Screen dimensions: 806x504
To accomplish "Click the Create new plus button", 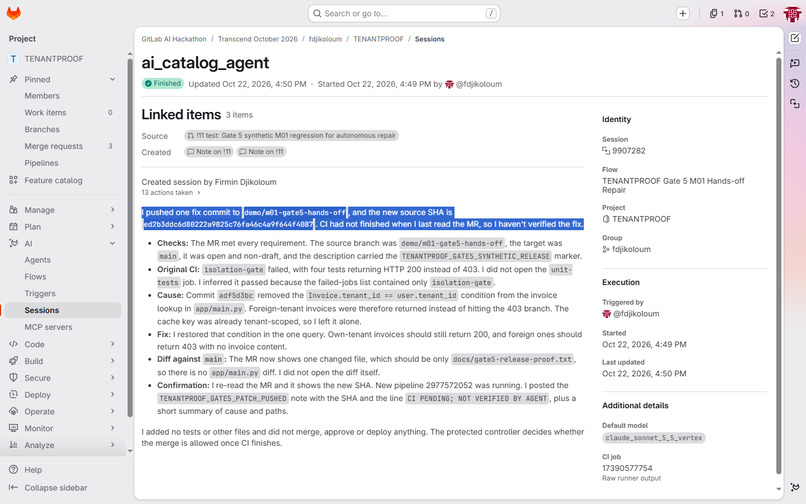I will pos(683,14).
